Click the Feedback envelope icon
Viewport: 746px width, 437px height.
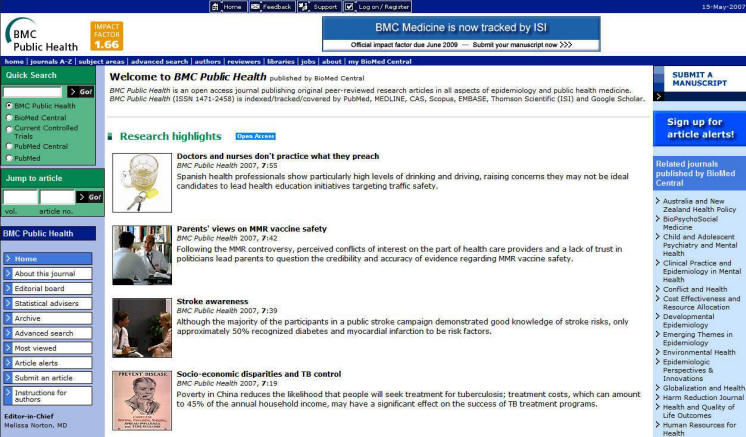click(256, 7)
